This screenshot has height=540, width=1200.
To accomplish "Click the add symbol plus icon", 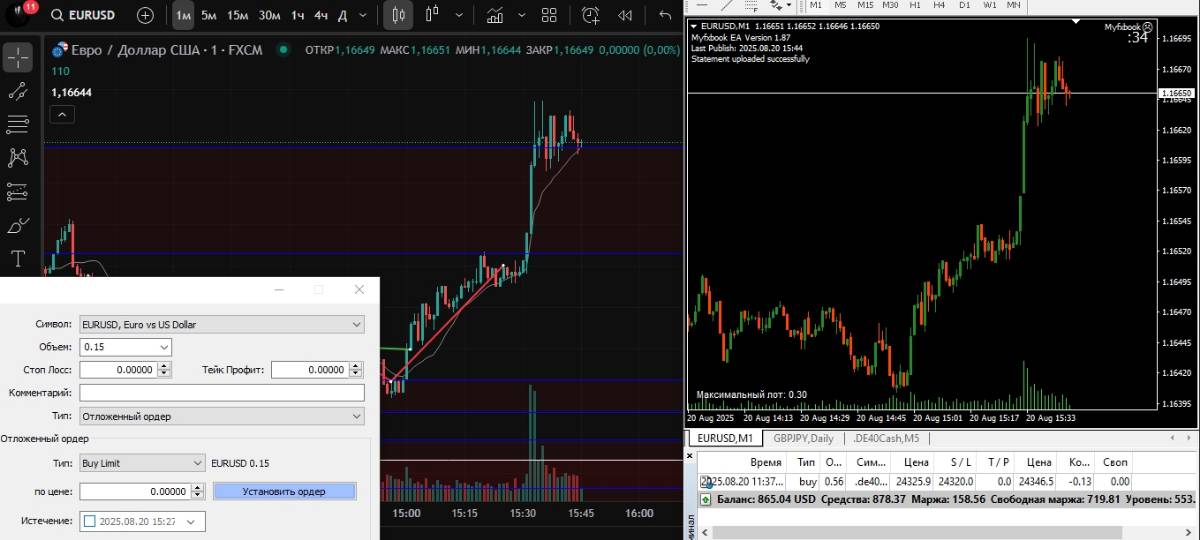I will tap(146, 15).
